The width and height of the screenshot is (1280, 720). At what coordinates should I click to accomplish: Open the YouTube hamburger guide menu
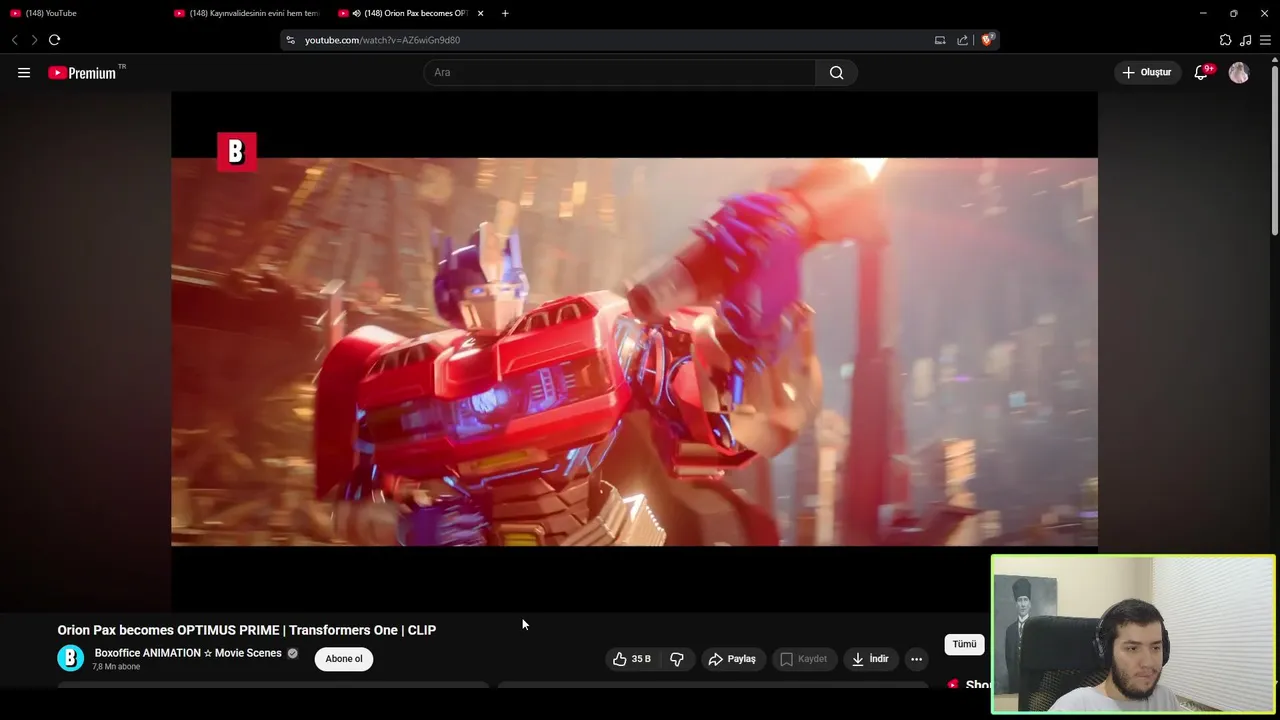24,72
